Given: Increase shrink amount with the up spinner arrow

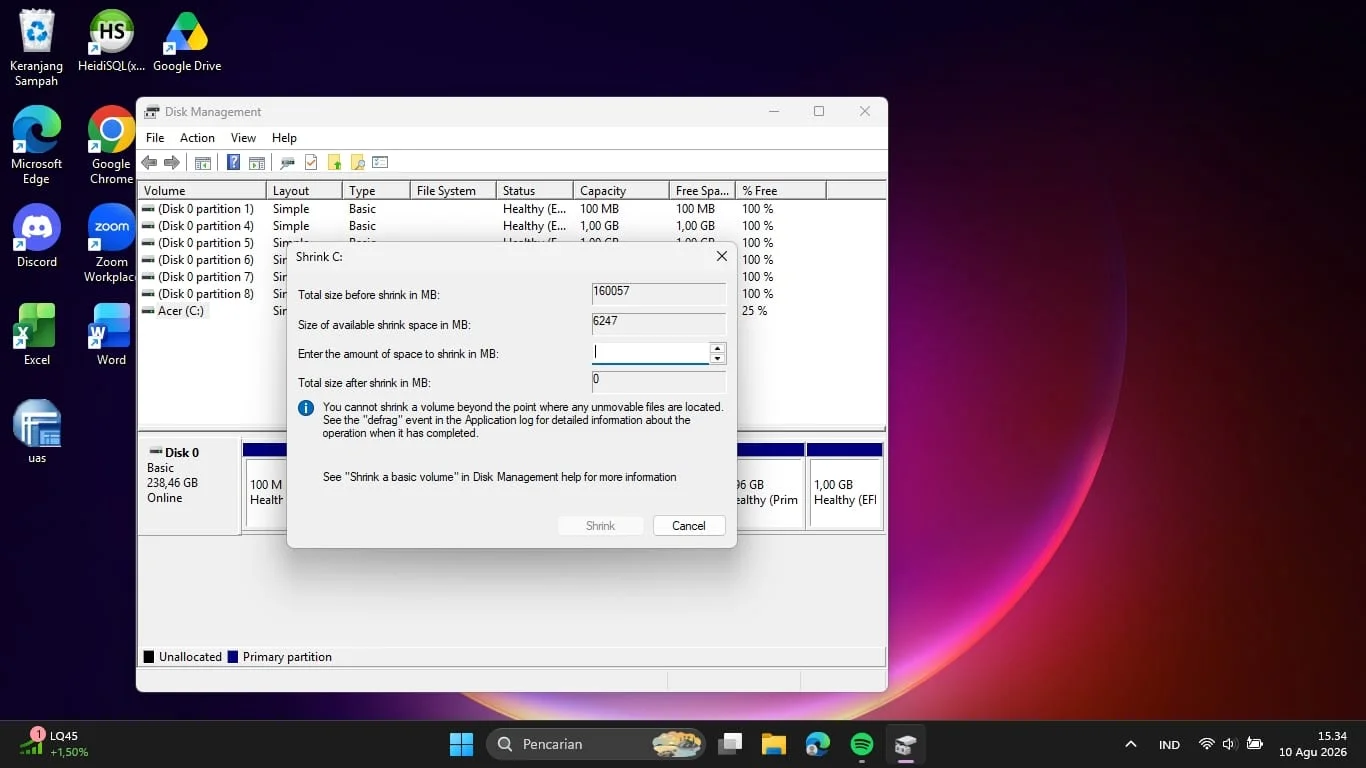Looking at the screenshot, I should point(717,348).
